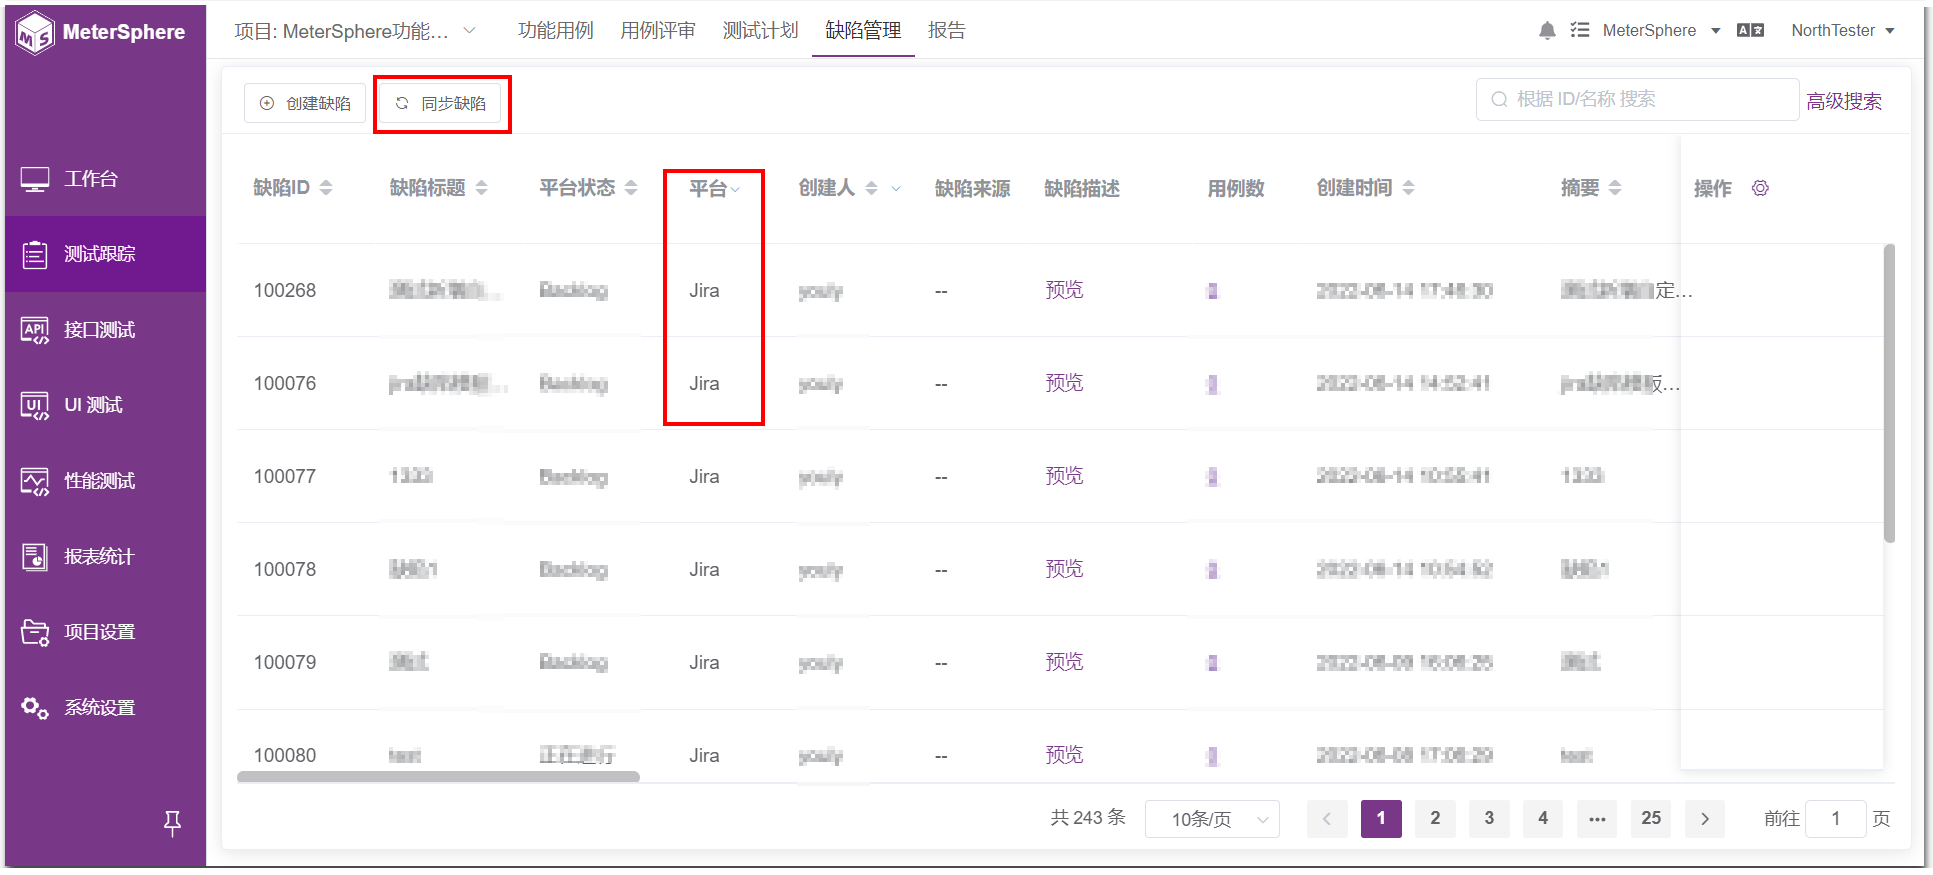1933x875 pixels.
Task: Open the MeterSphere workspace dropdown
Action: [1661, 31]
